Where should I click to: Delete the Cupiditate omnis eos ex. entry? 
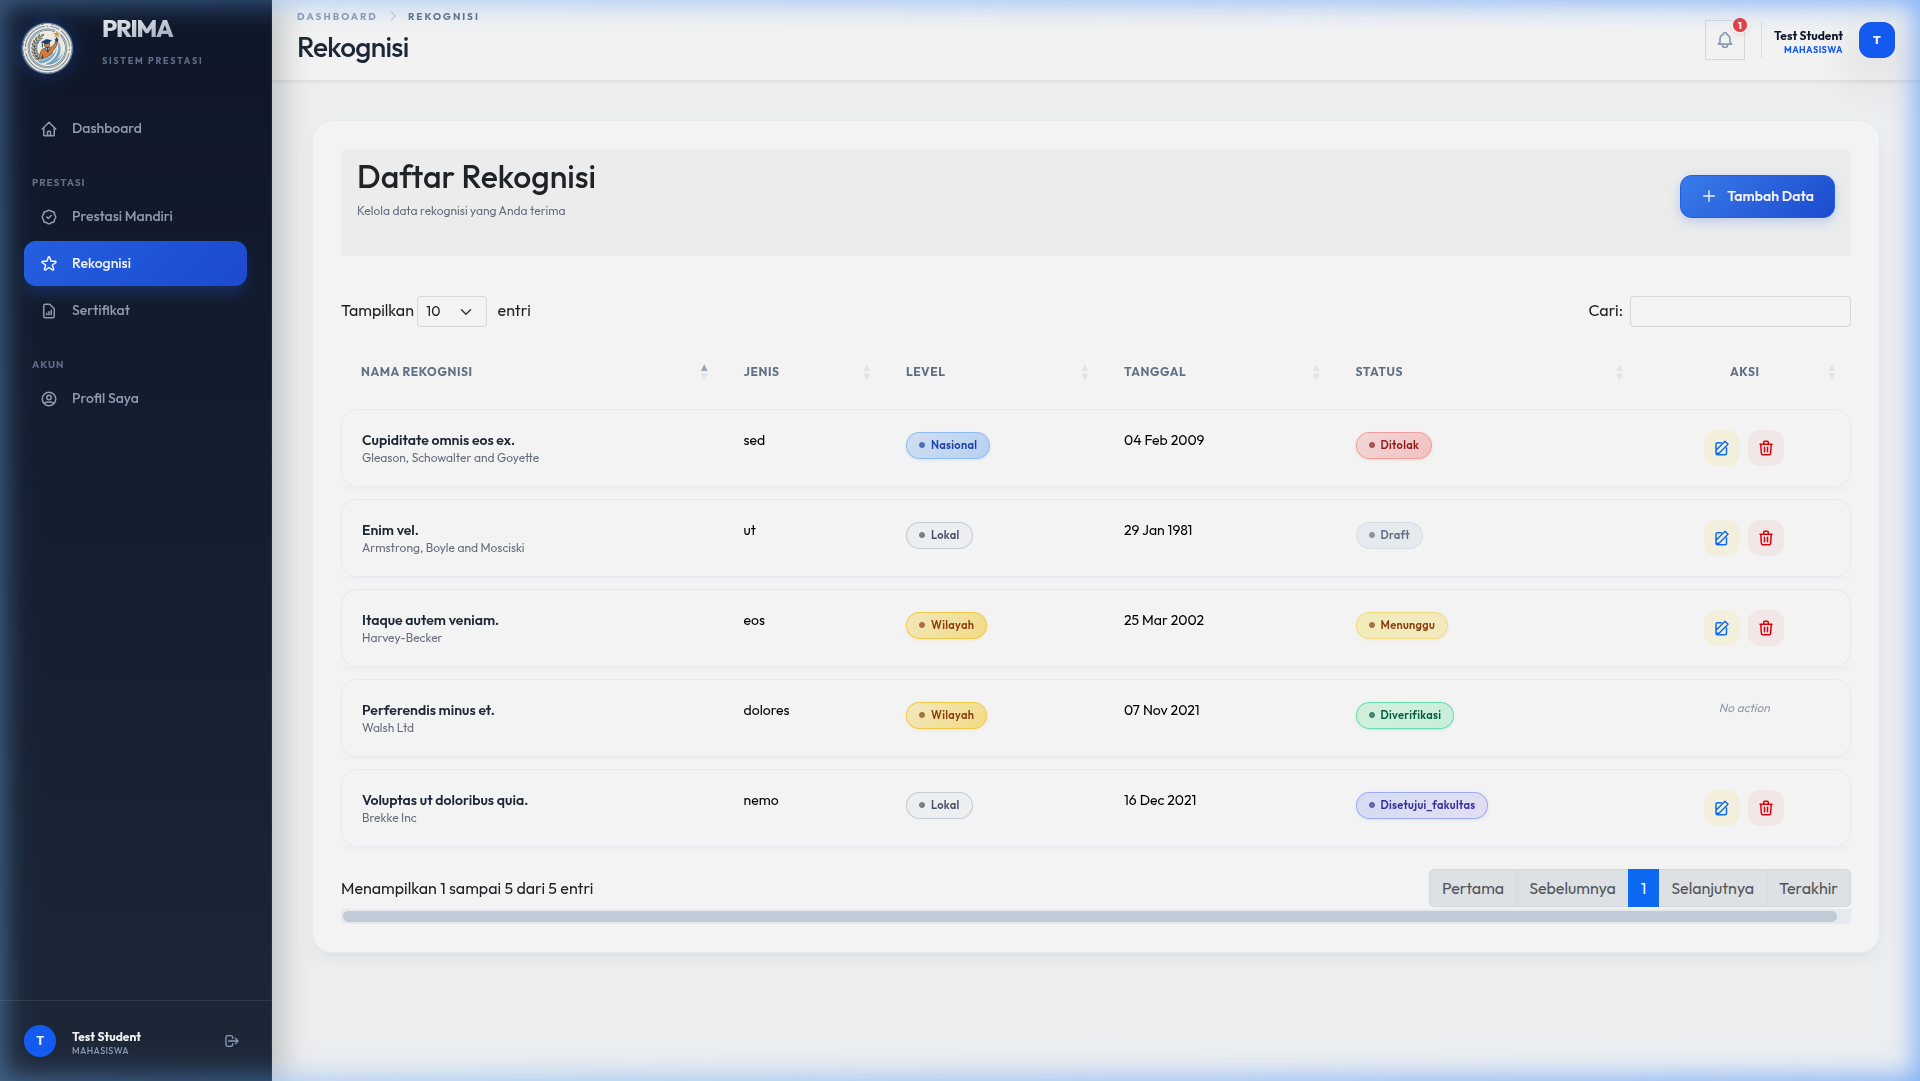pos(1765,448)
